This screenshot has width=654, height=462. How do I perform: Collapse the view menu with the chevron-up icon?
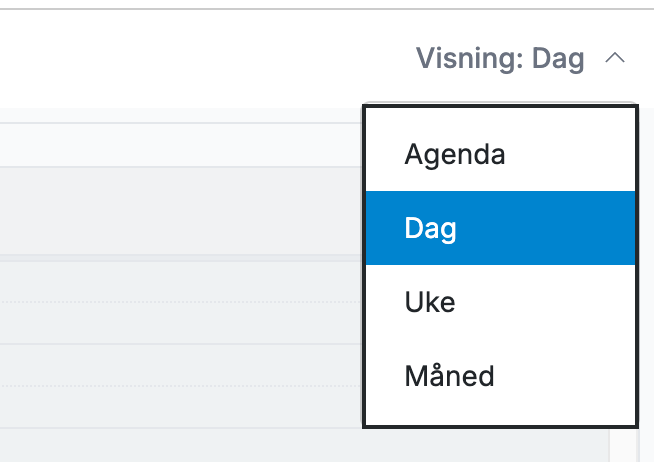coord(615,58)
